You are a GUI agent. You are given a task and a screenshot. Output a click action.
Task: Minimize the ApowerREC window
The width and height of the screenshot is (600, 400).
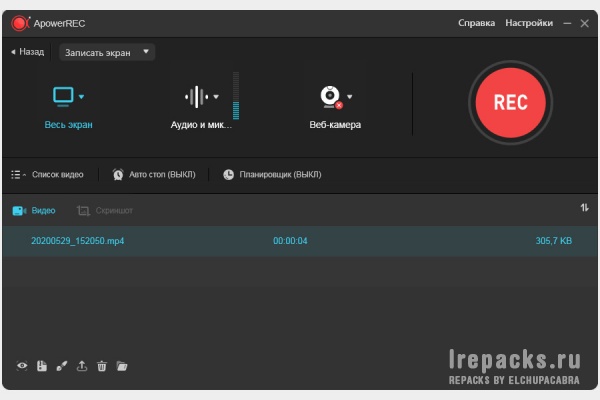coord(567,23)
